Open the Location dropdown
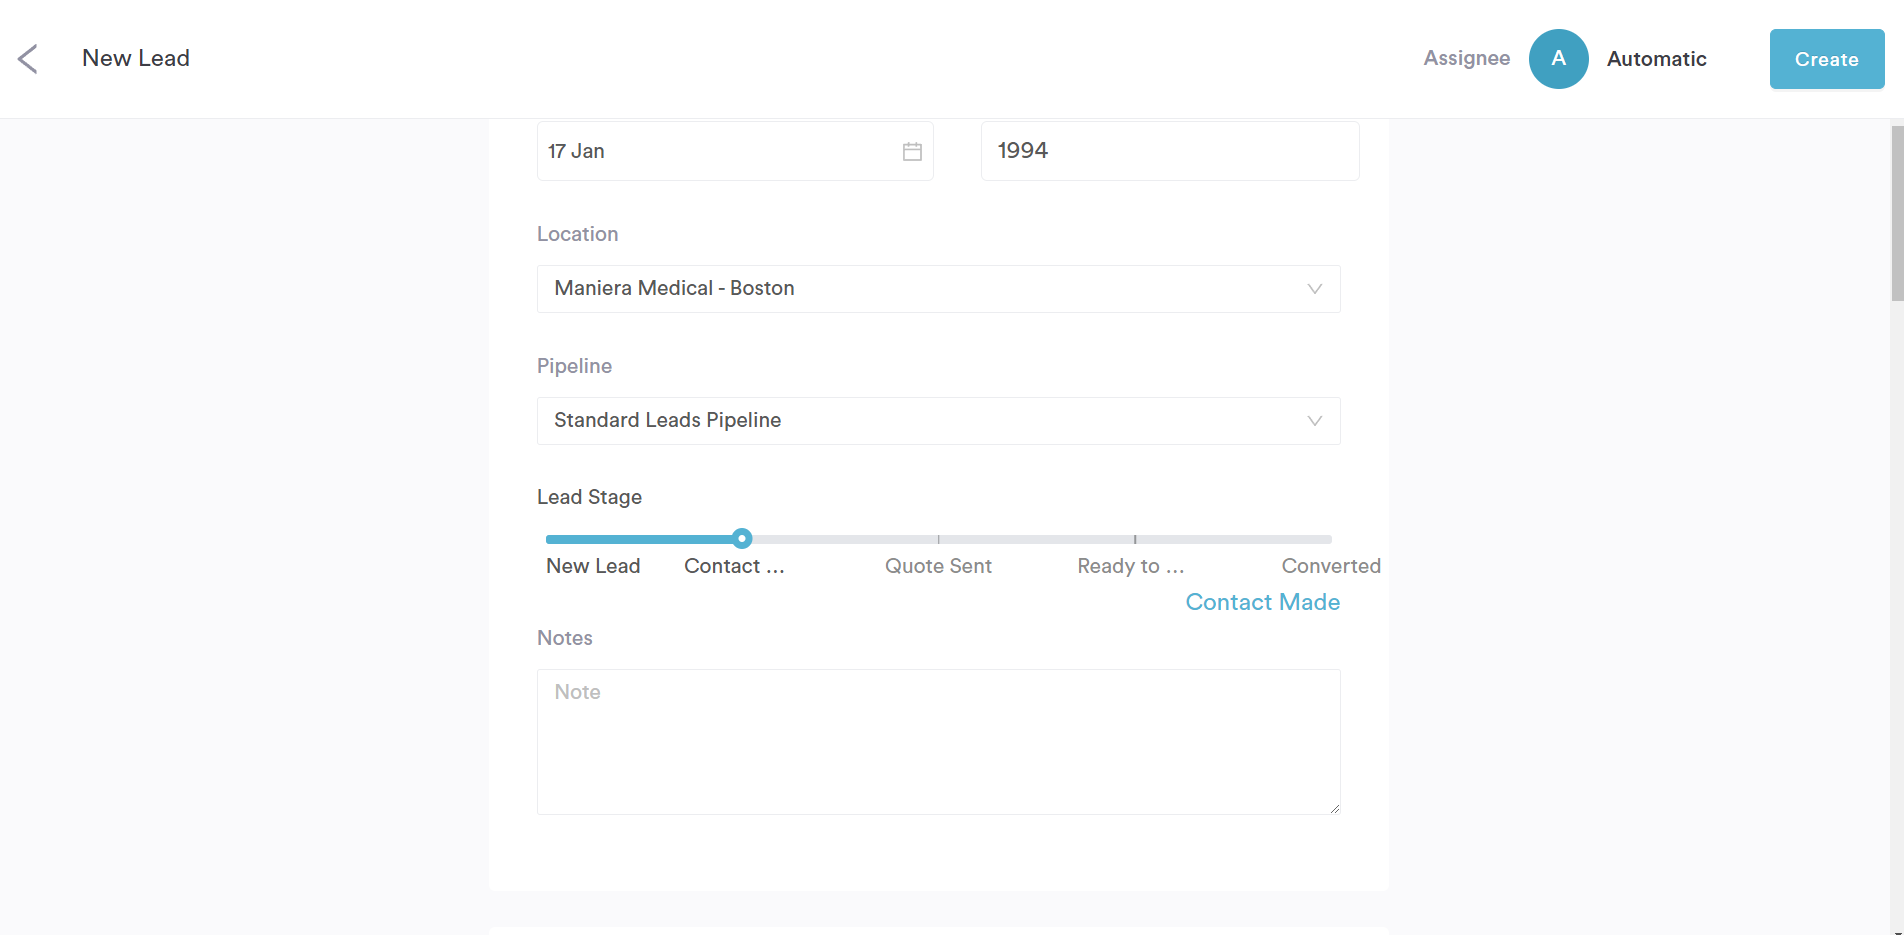1904x935 pixels. pyautogui.click(x=938, y=289)
